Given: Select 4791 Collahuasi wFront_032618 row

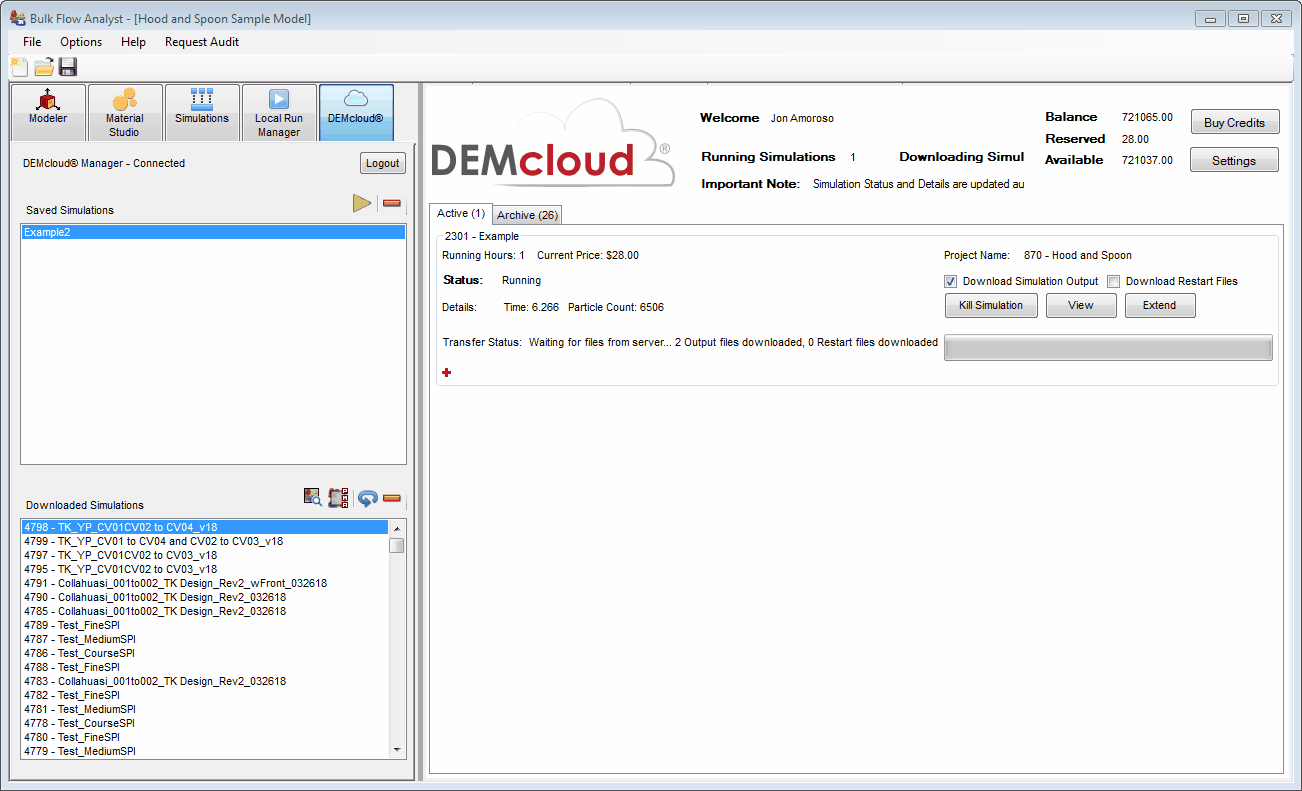Looking at the screenshot, I should 205,583.
